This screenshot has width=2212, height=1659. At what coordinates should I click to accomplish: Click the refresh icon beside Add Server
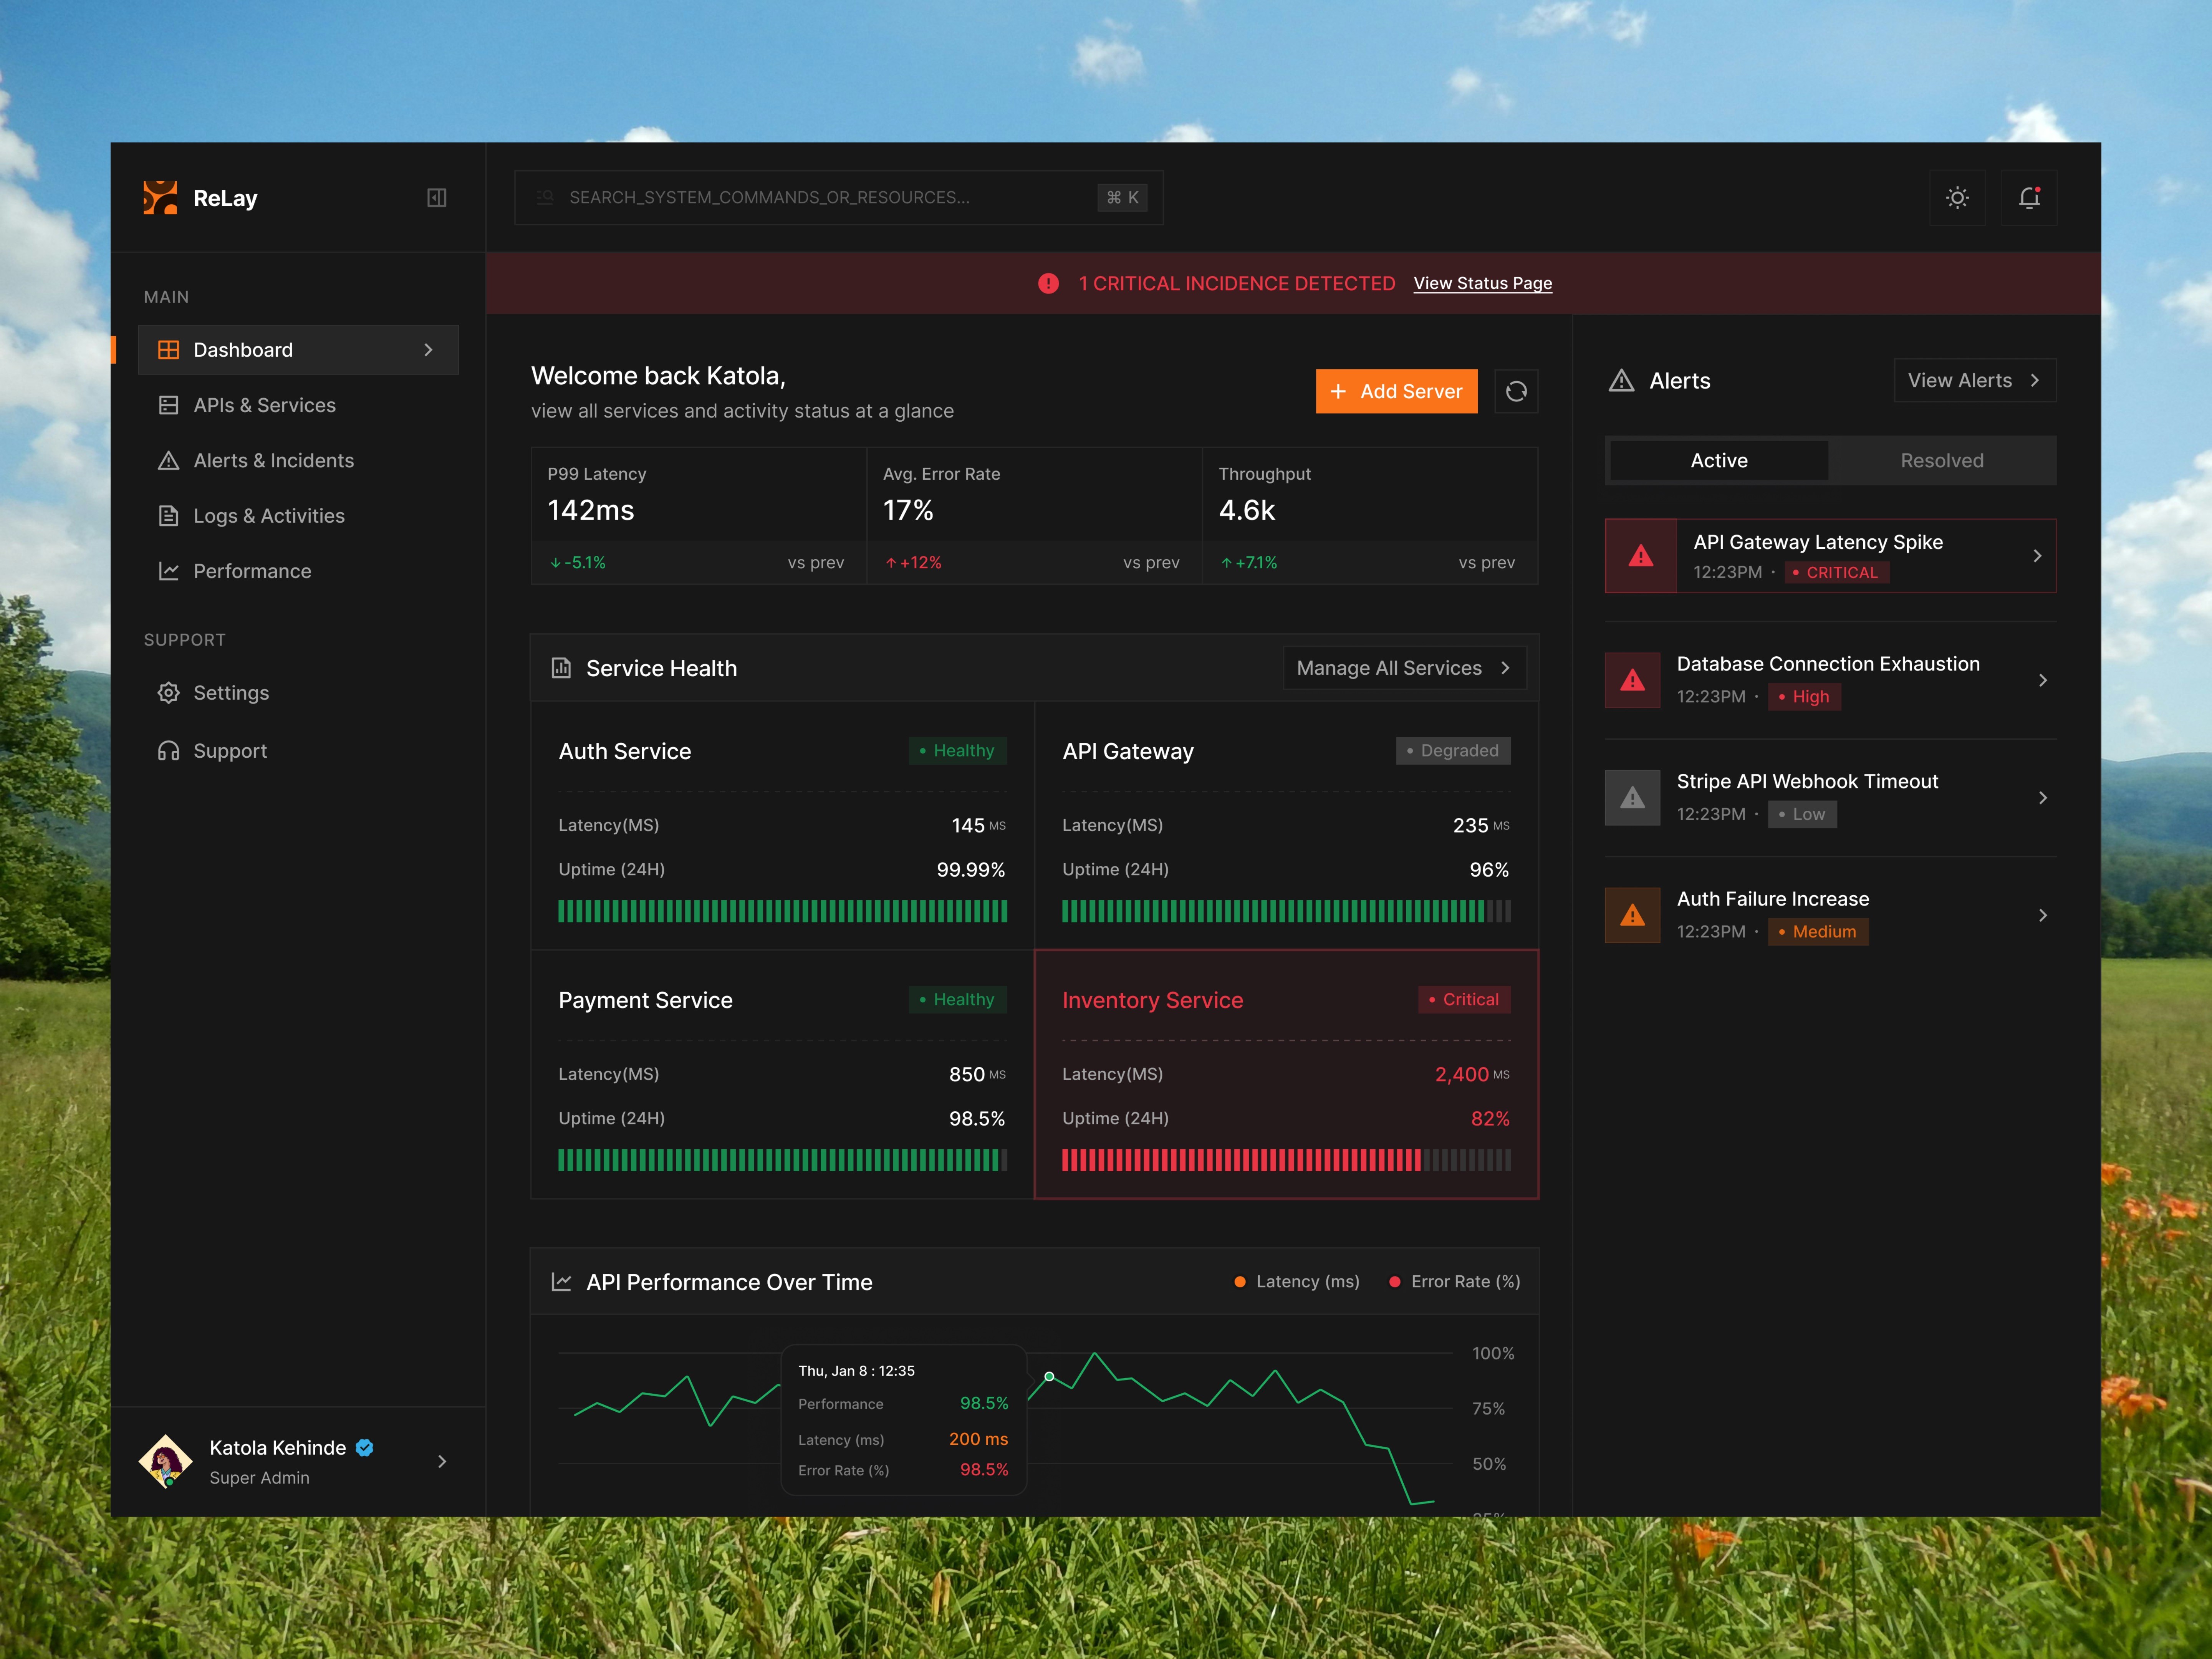pos(1516,391)
